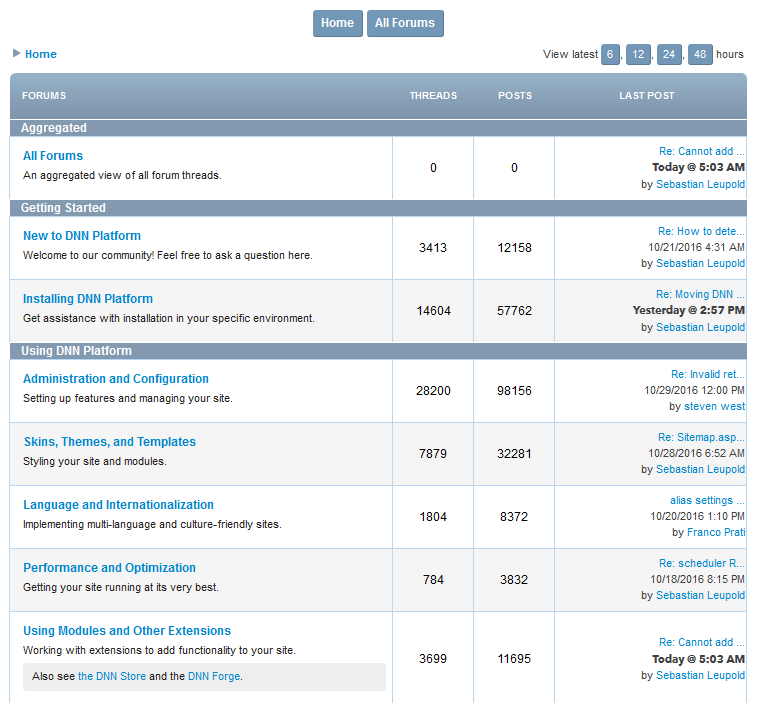Click the Getting Started group header
The width and height of the screenshot is (761, 703).
pos(378,208)
